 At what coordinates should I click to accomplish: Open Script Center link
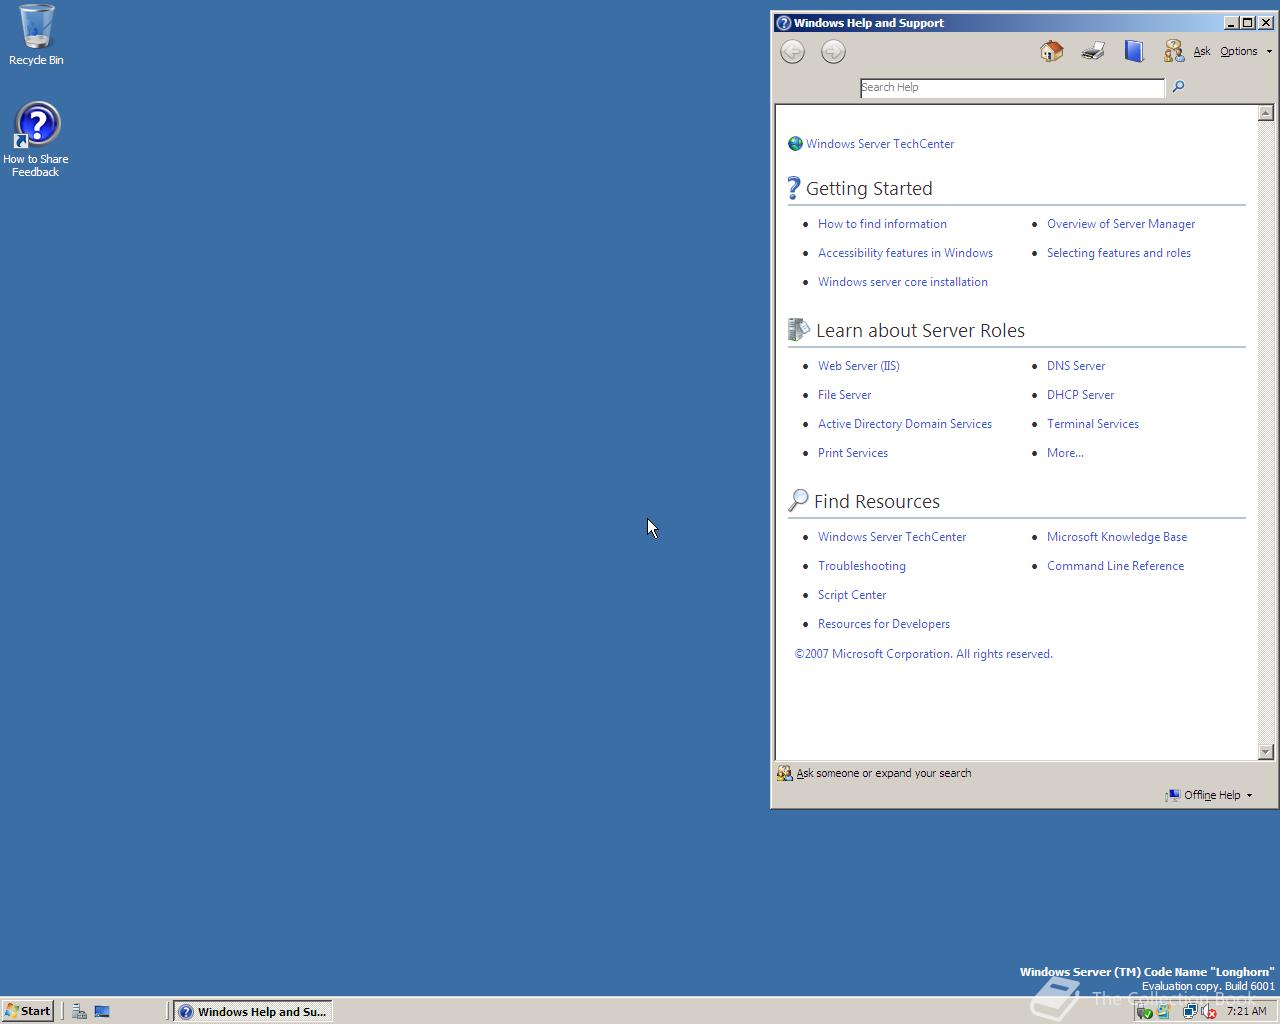tap(852, 595)
